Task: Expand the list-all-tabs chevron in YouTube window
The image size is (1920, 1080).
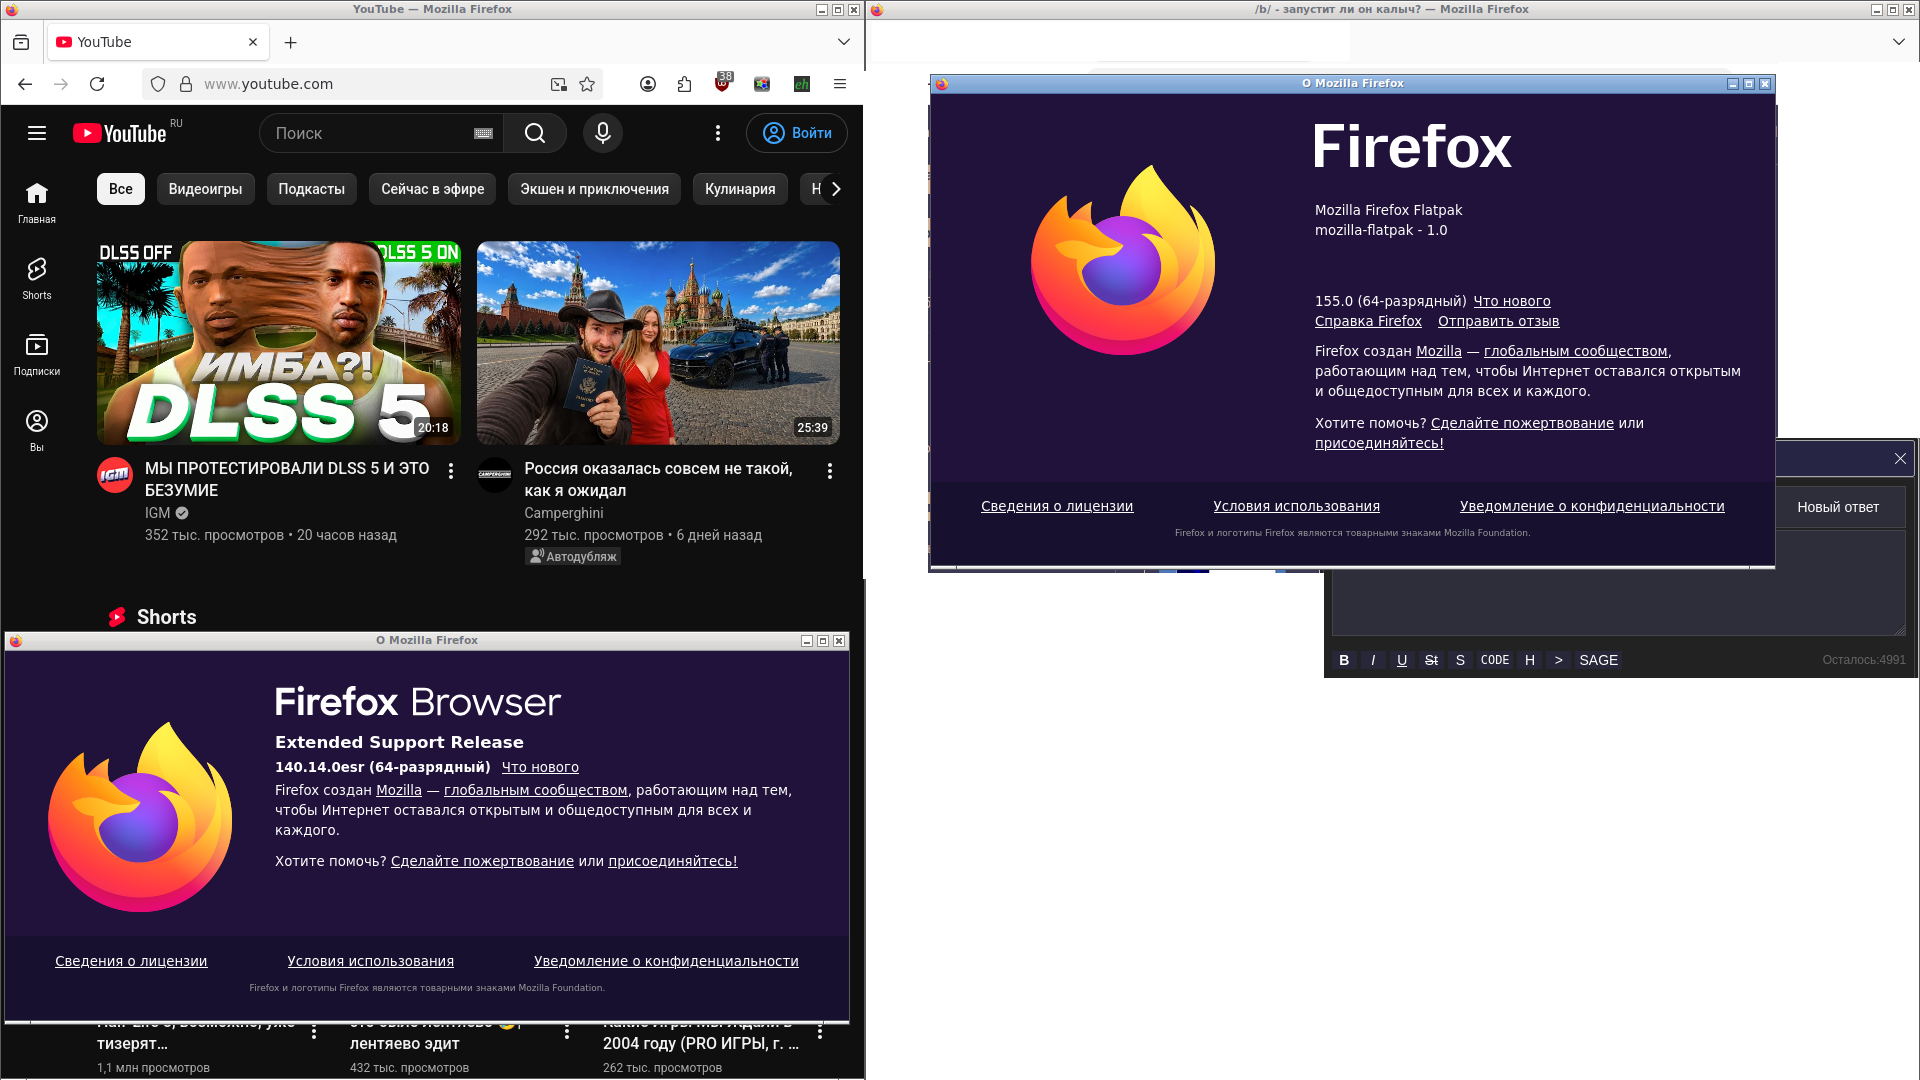Action: click(844, 42)
